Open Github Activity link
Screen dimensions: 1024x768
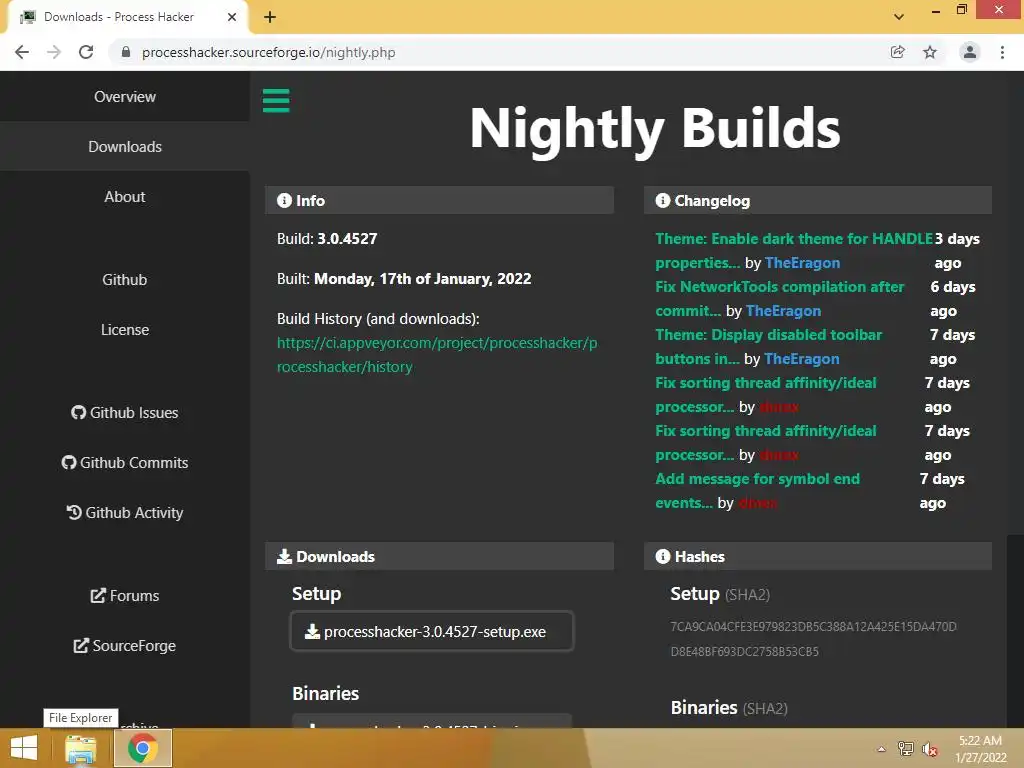pyautogui.click(x=125, y=513)
